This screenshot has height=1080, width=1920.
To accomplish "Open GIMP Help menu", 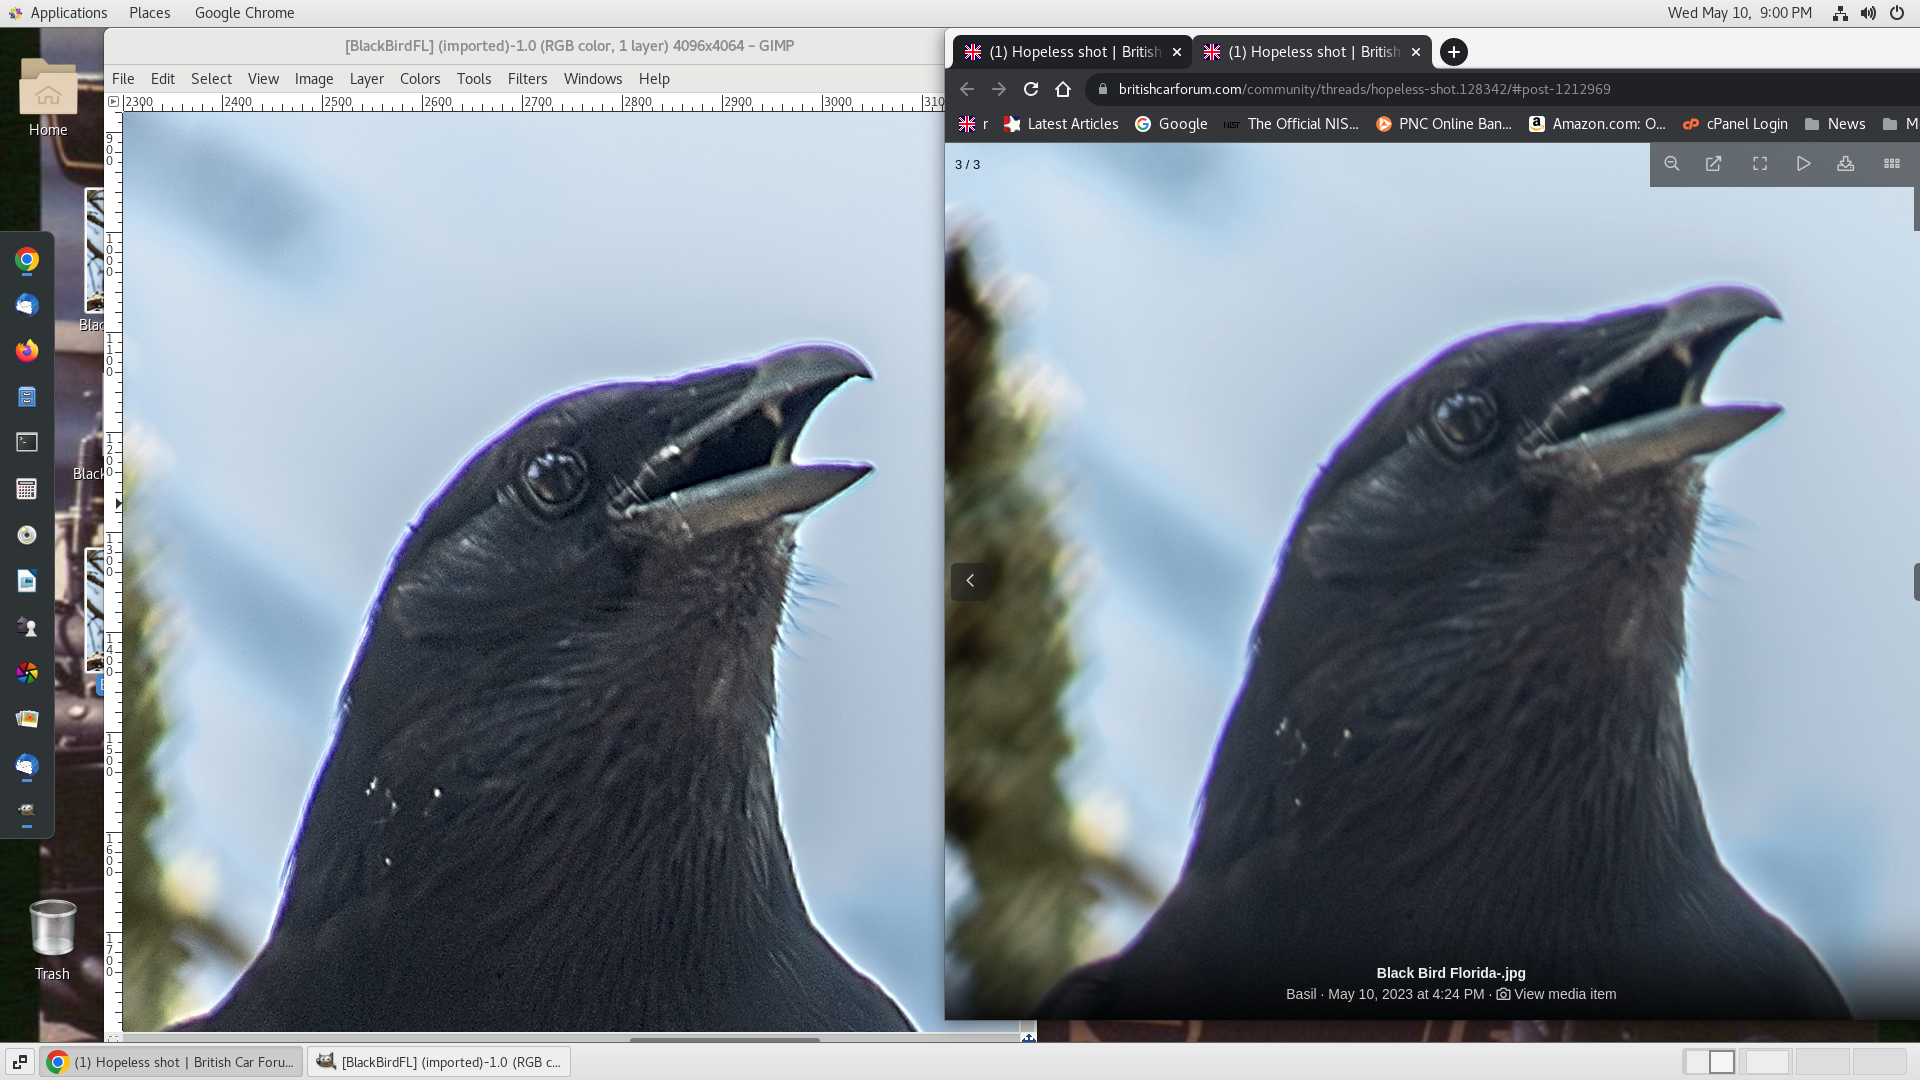I will (654, 79).
